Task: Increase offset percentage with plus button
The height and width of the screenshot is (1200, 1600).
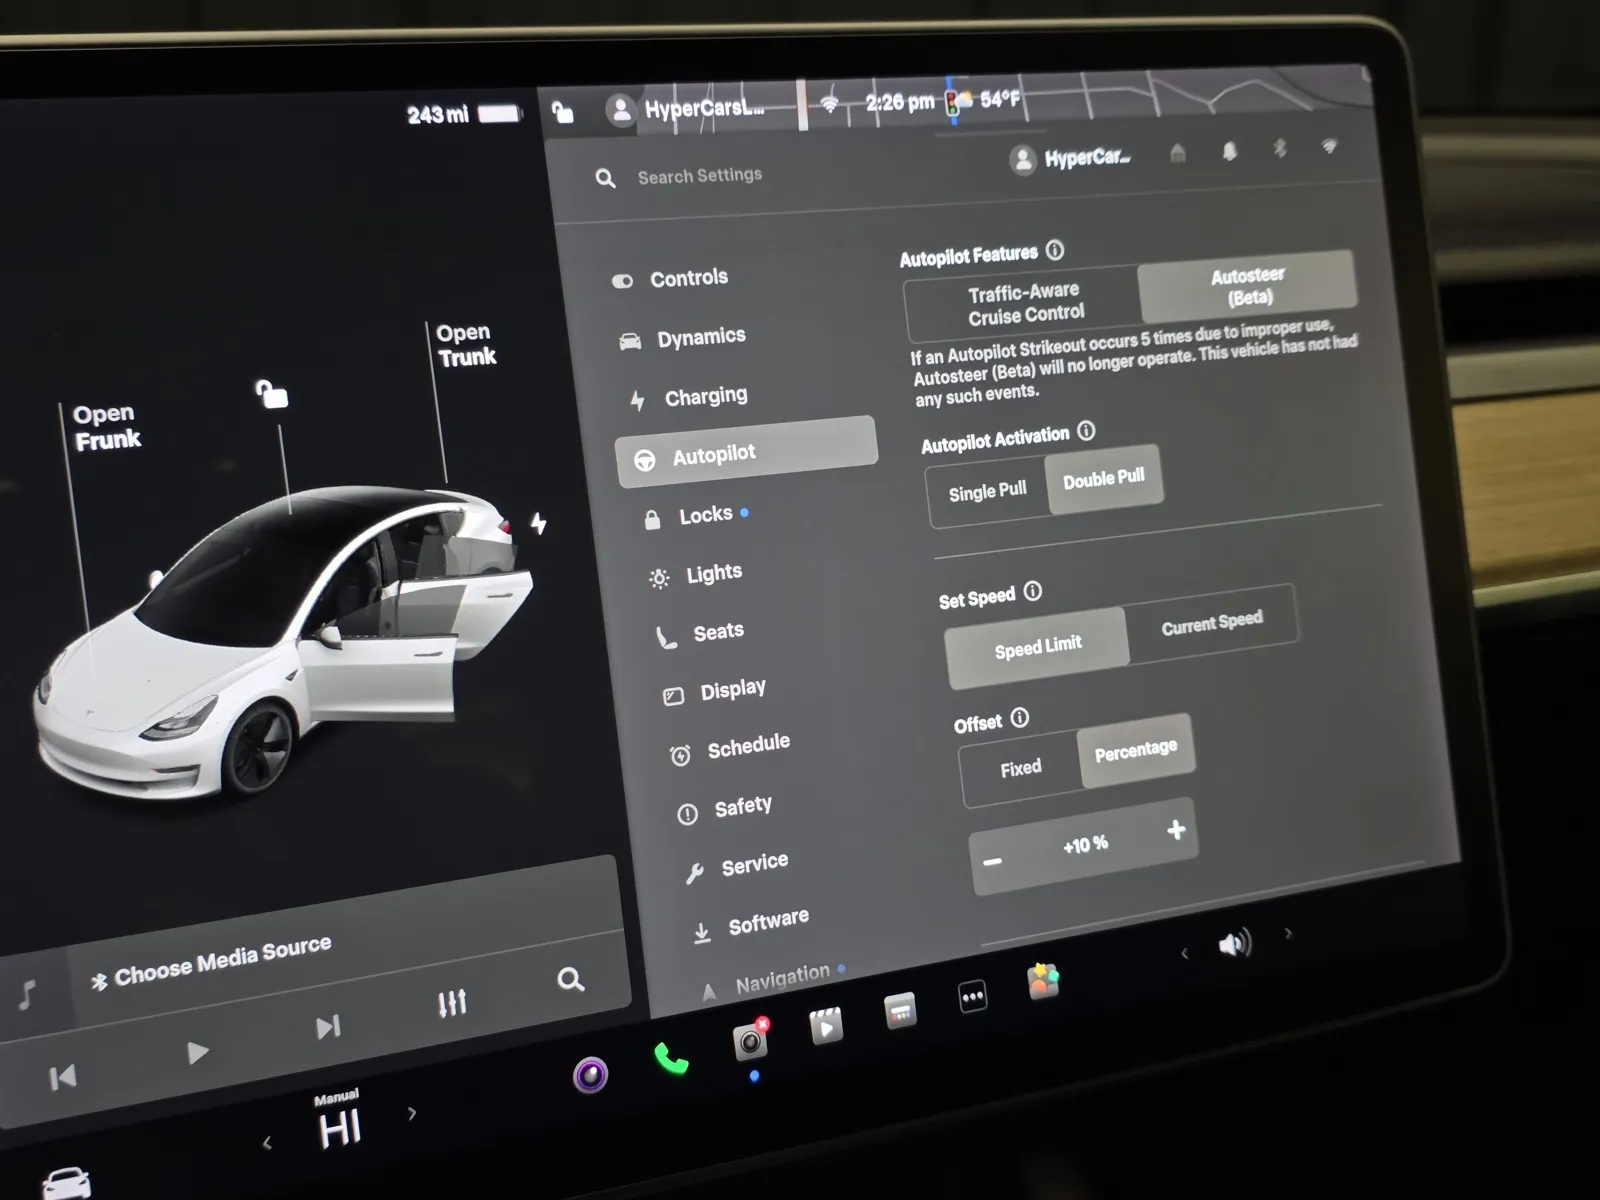Action: pyautogui.click(x=1176, y=830)
